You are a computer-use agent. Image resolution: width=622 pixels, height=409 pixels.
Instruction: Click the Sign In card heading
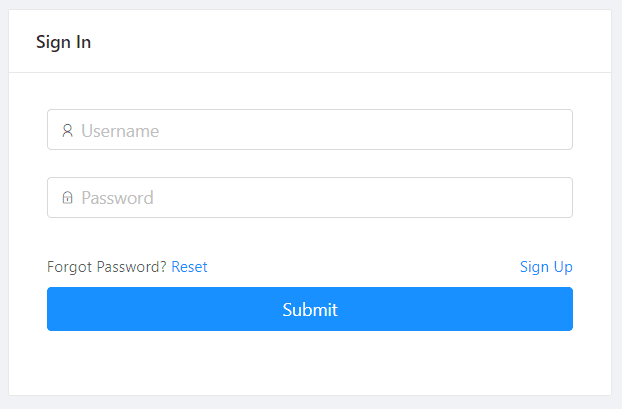(x=63, y=42)
